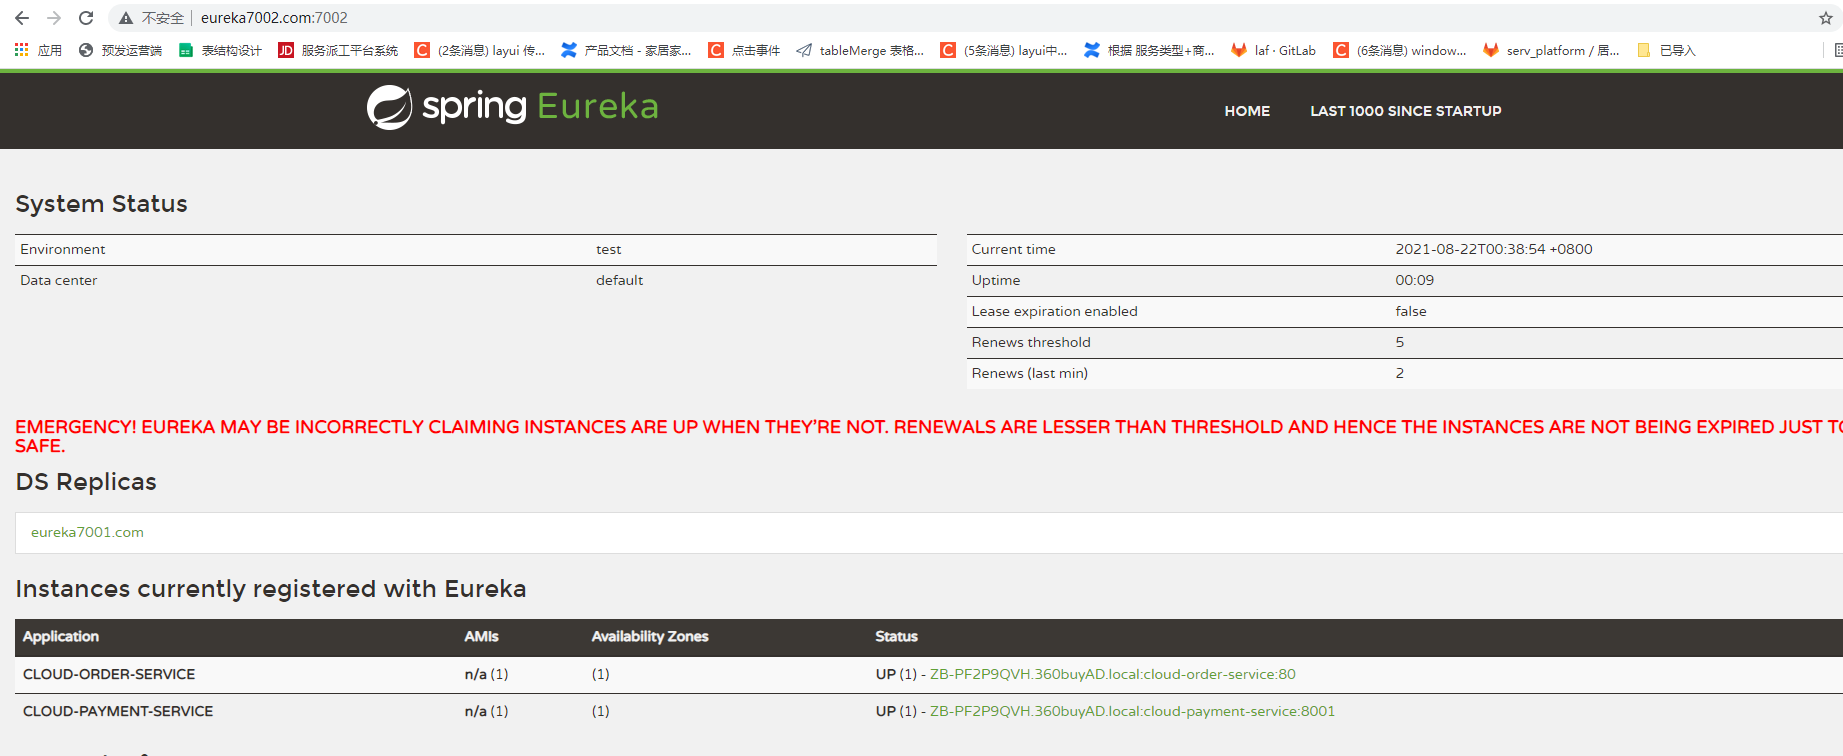
Task: Click the DS Replicas heading
Action: pyautogui.click(x=86, y=482)
